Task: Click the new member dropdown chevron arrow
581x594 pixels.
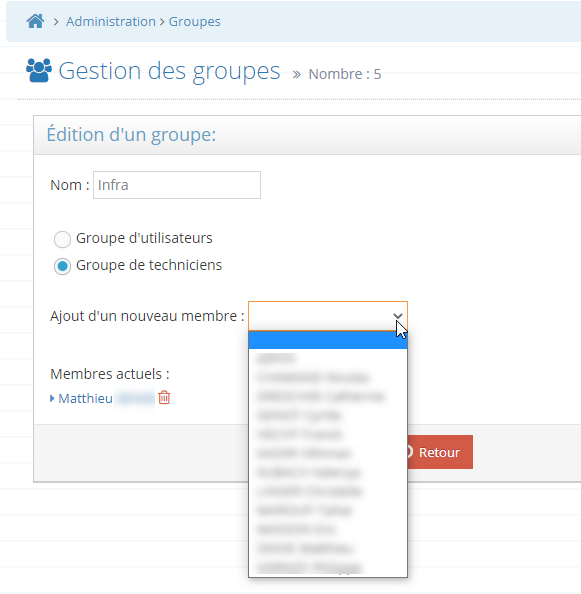Action: click(x=397, y=316)
